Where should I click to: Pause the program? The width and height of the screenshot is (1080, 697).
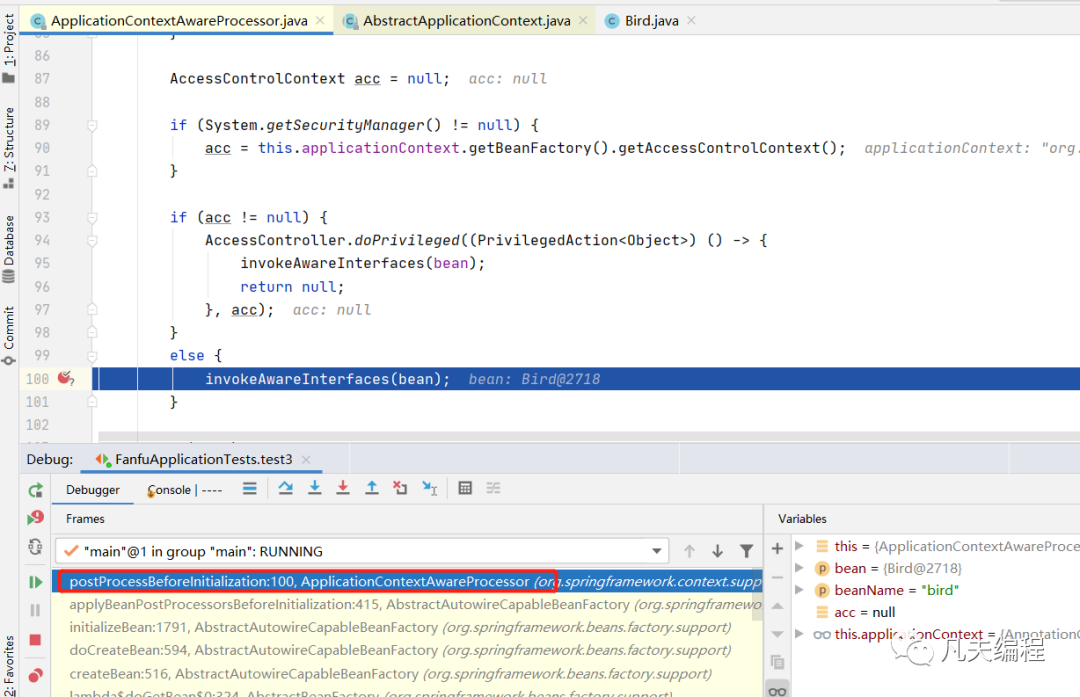pyautogui.click(x=36, y=610)
